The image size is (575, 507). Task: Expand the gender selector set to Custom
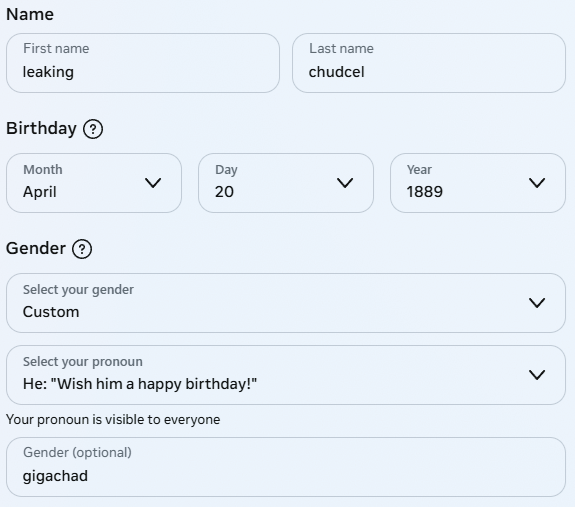tap(286, 303)
